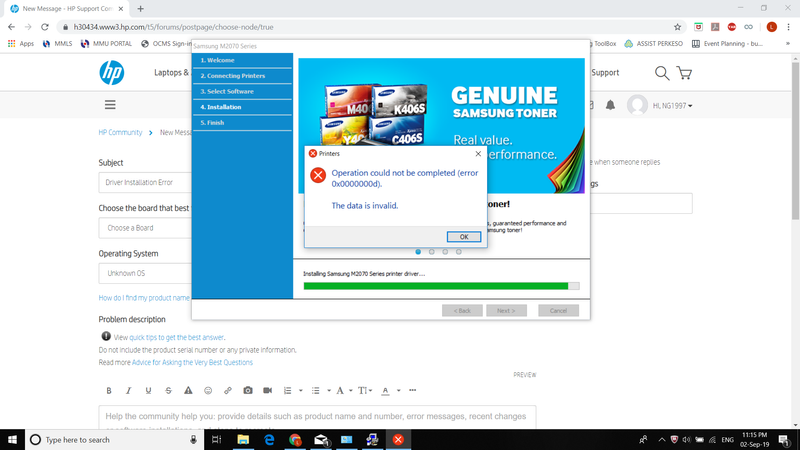Image resolution: width=800 pixels, height=450 pixels.
Task: Open the Choose a Board dropdown
Action: point(145,228)
